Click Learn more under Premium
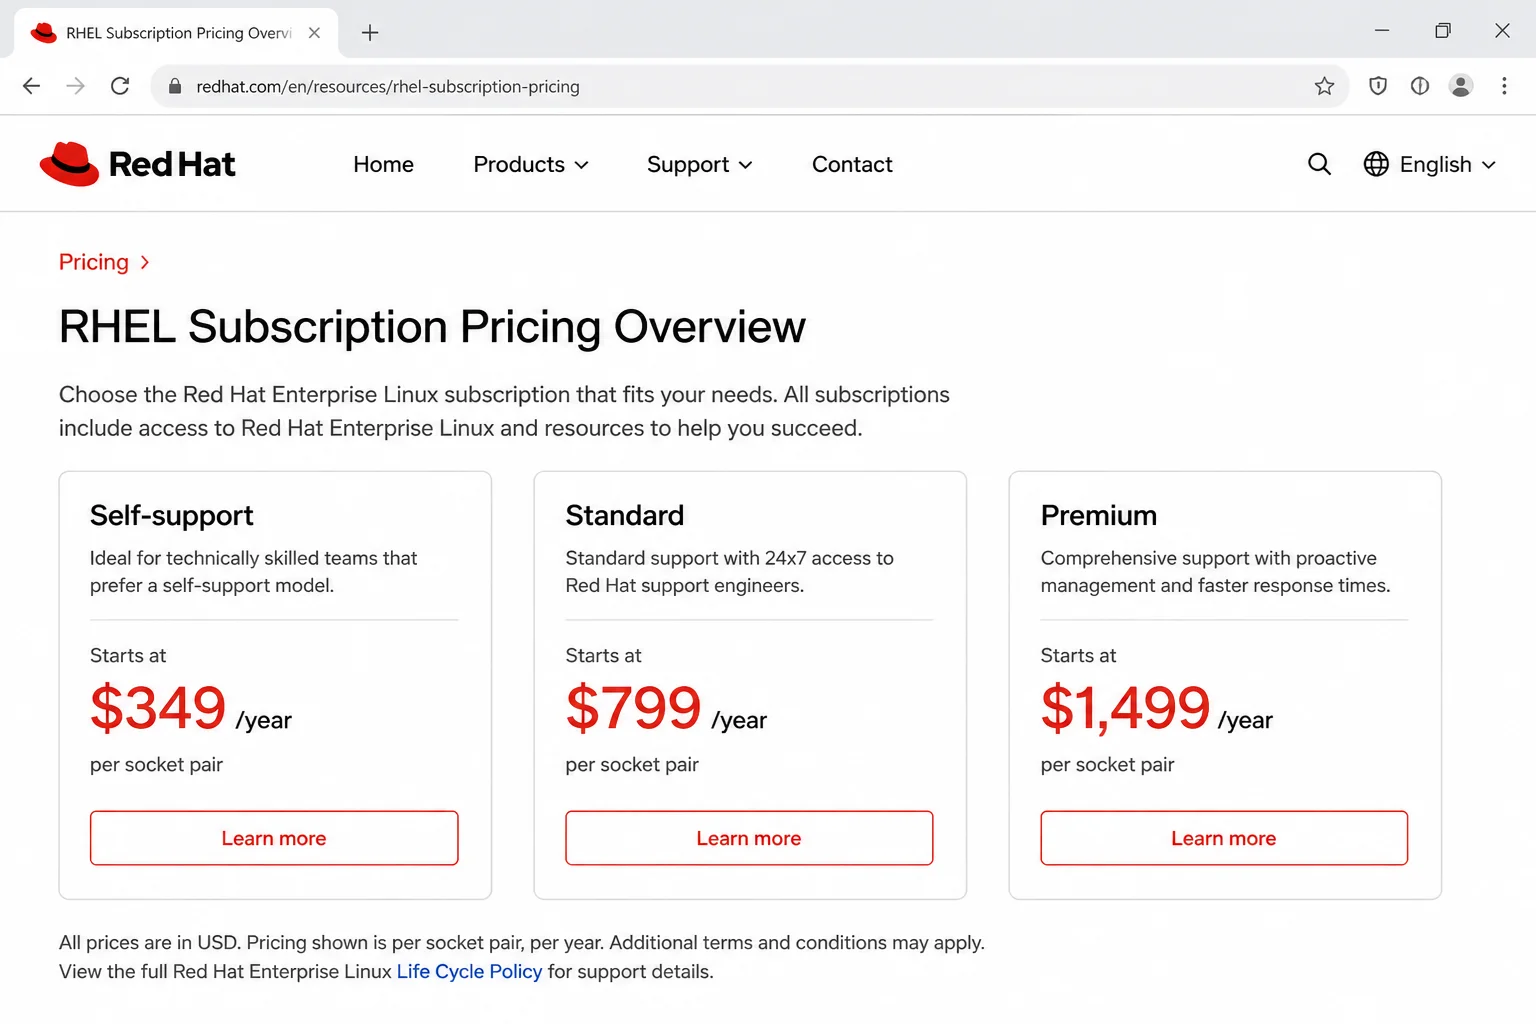This screenshot has width=1536, height=1024. 1224,838
